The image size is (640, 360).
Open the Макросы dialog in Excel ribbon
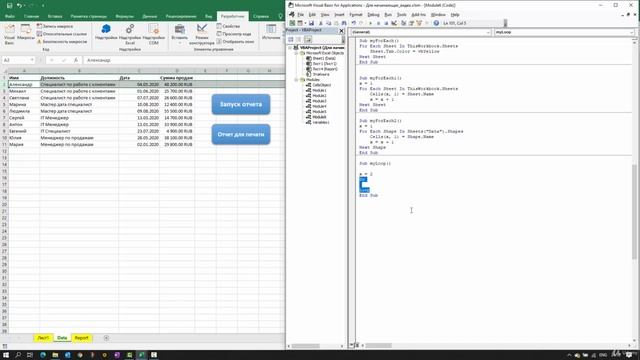(x=26, y=33)
